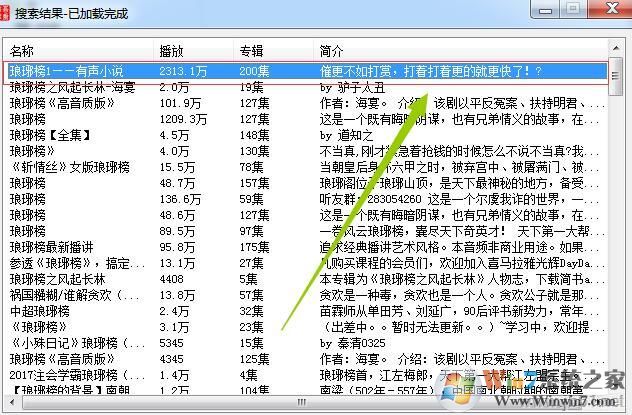Viewport: 632px width, 415px height.
Task: Close the search results window
Action: pyautogui.click(x=610, y=9)
